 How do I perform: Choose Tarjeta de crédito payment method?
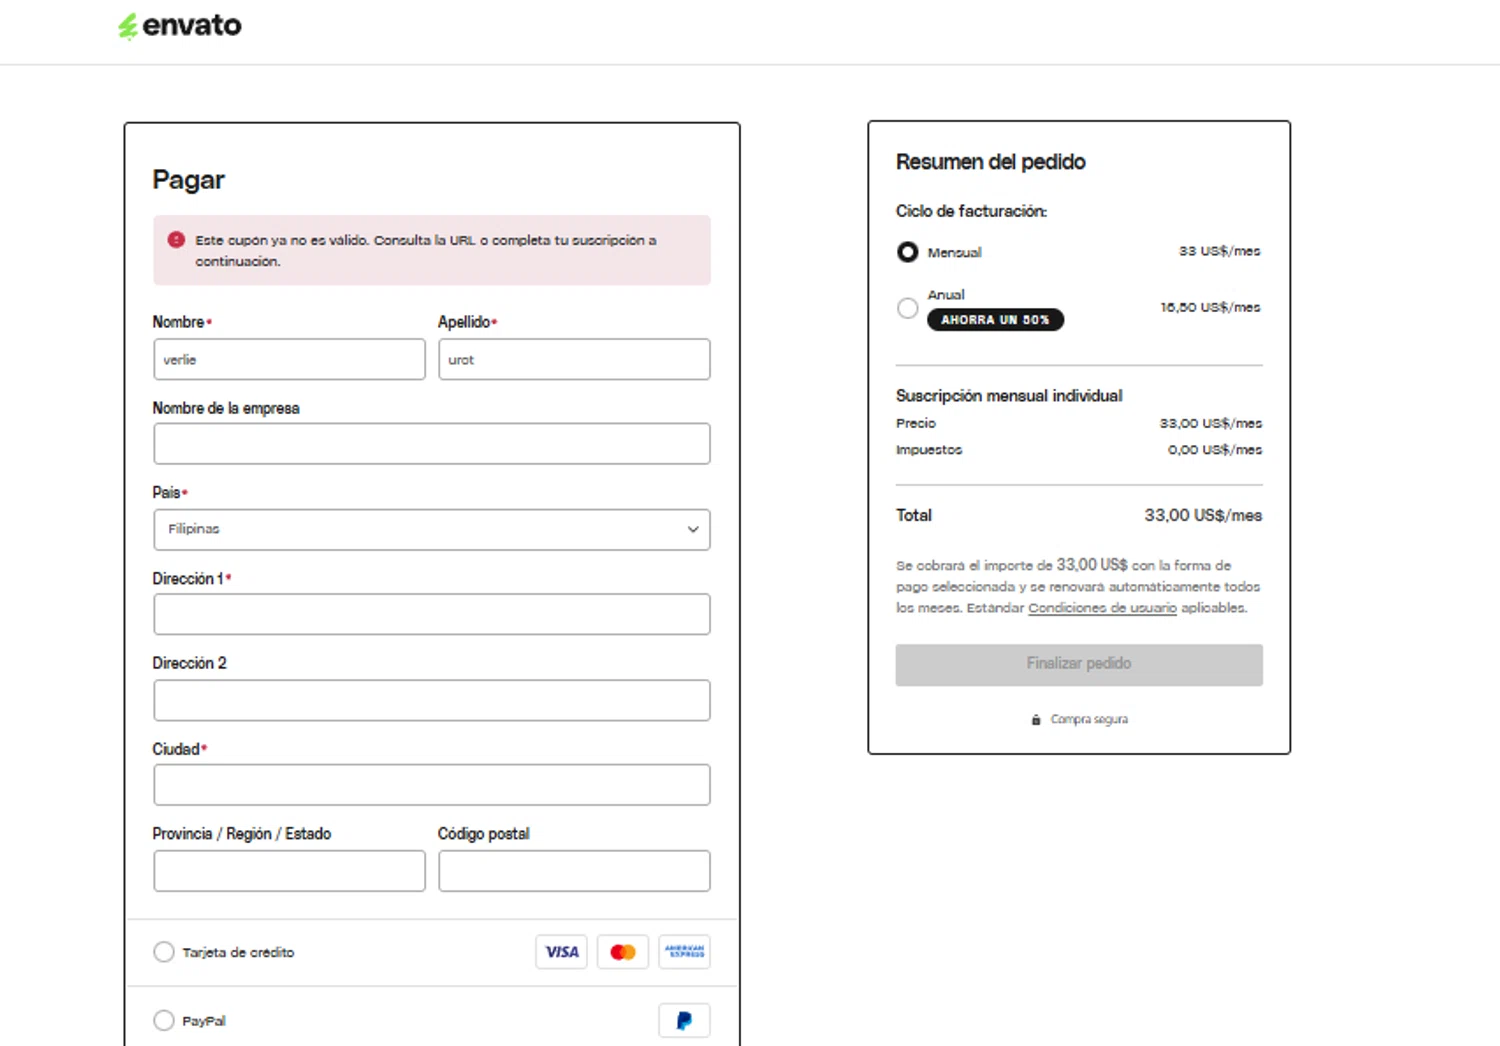(164, 952)
